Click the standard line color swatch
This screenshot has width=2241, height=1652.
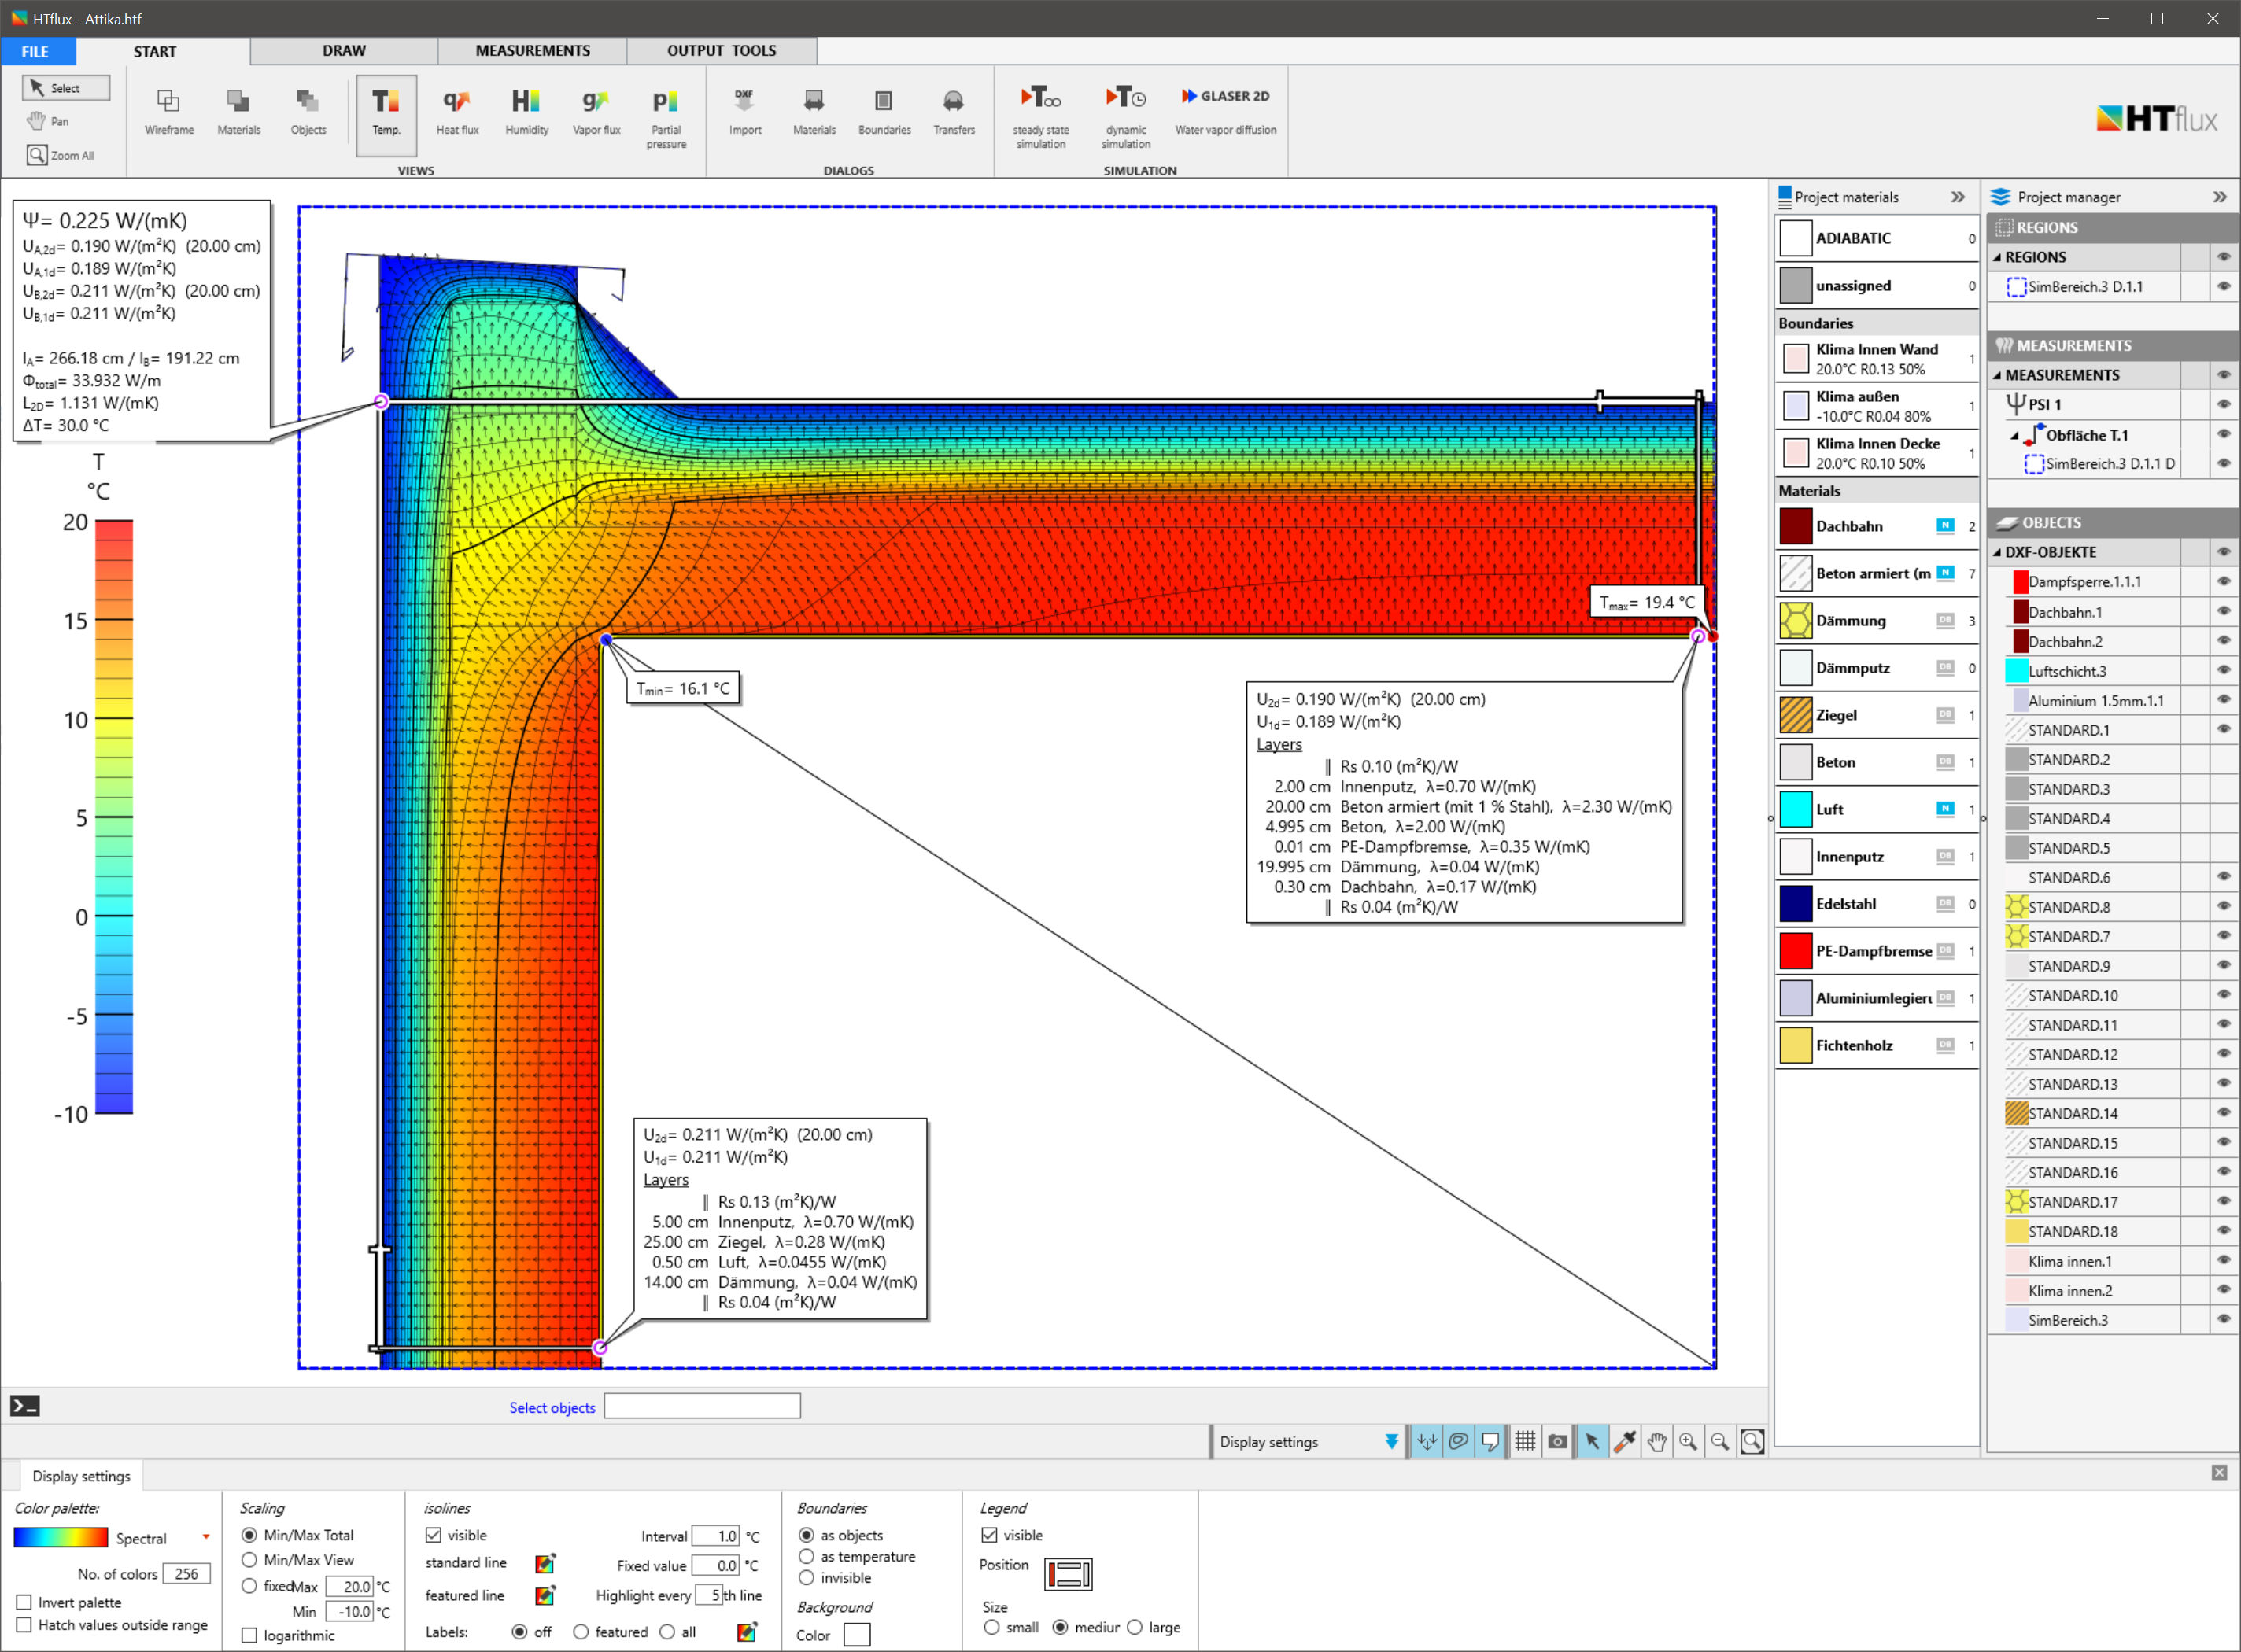click(545, 1563)
